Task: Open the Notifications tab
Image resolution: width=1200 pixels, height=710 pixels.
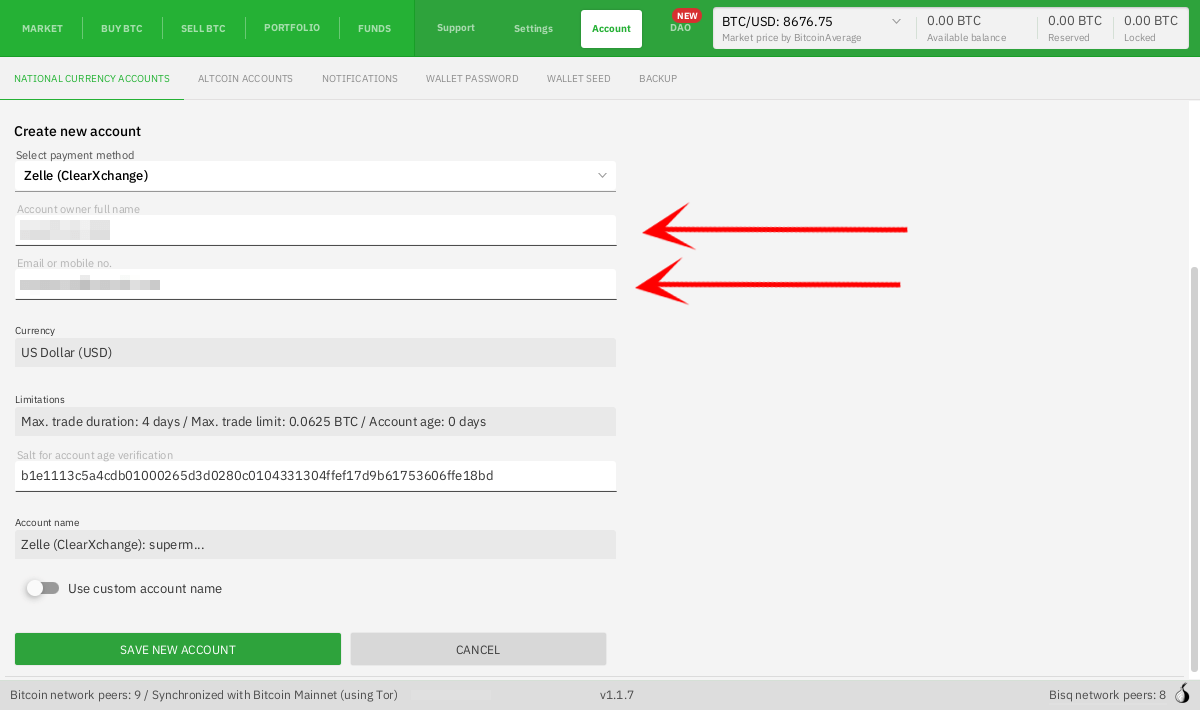Action: coord(360,78)
